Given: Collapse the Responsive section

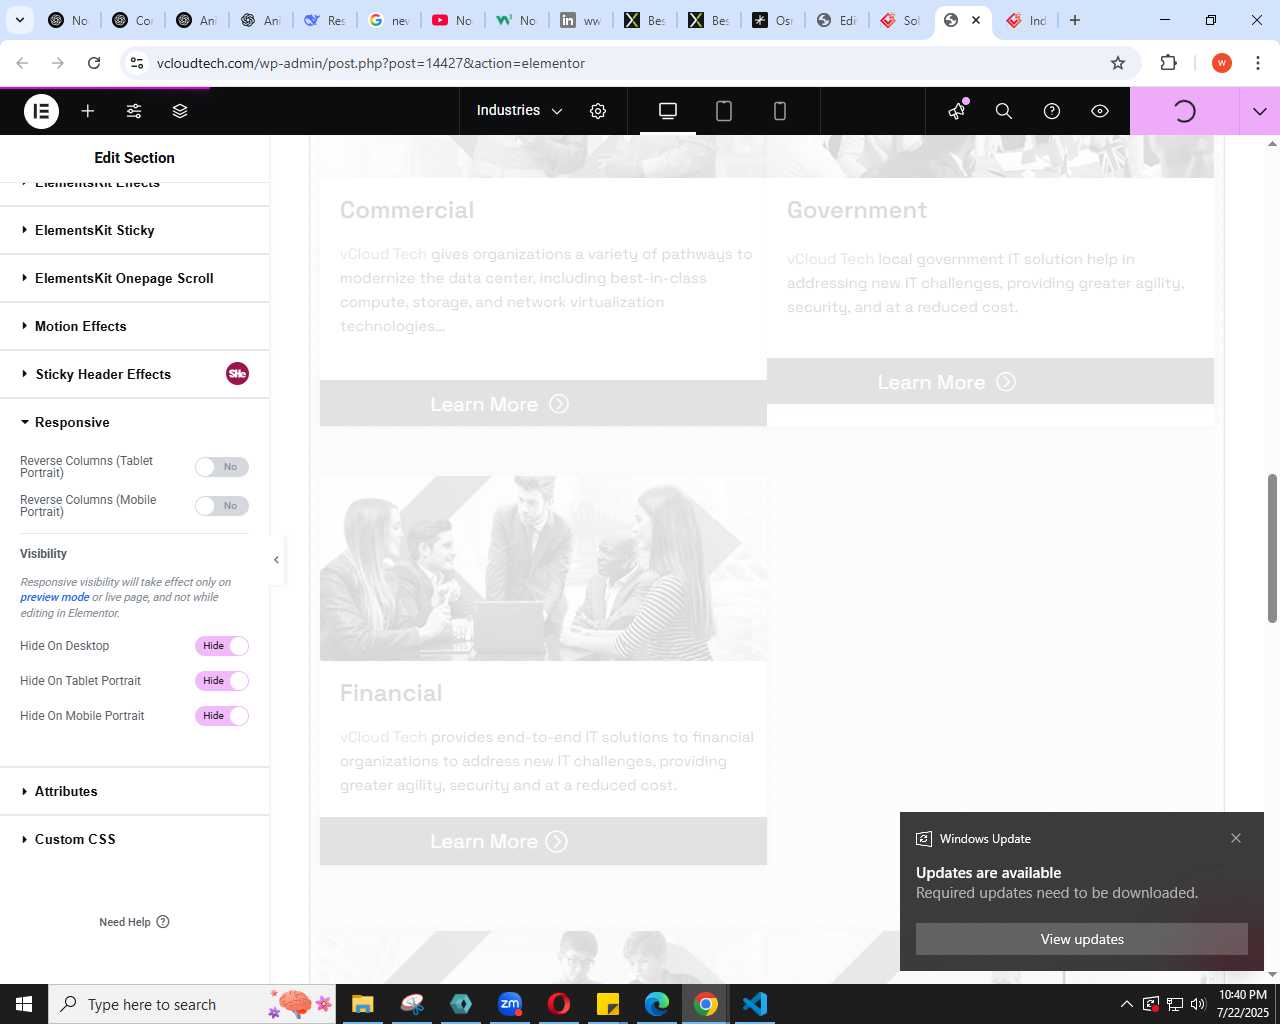Looking at the screenshot, I should 134,422.
